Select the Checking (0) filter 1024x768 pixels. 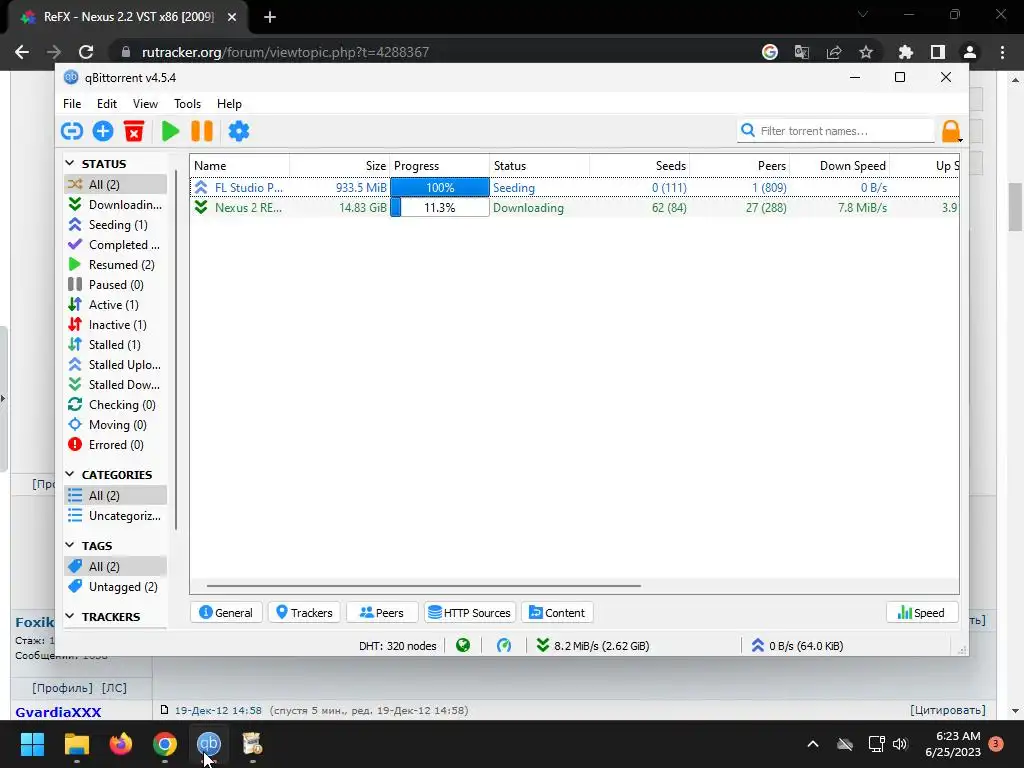point(116,405)
